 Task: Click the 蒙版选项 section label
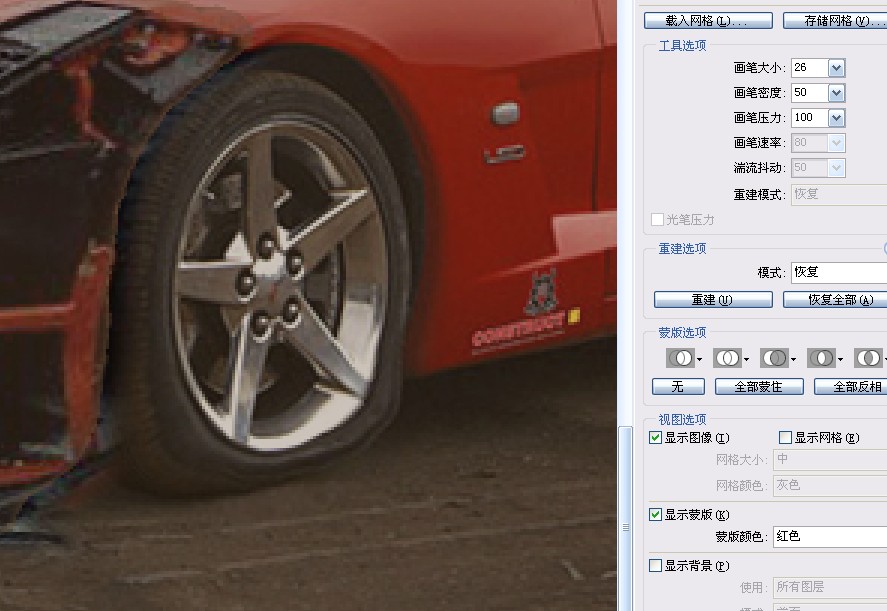(682, 333)
